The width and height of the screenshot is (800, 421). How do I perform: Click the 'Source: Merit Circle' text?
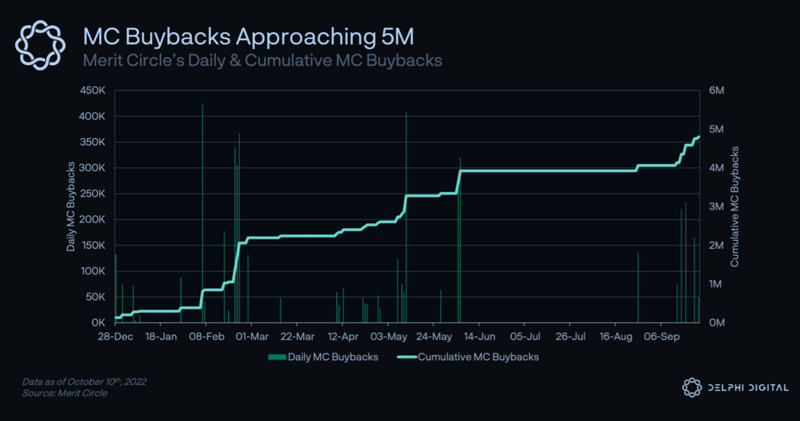pyautogui.click(x=64, y=393)
